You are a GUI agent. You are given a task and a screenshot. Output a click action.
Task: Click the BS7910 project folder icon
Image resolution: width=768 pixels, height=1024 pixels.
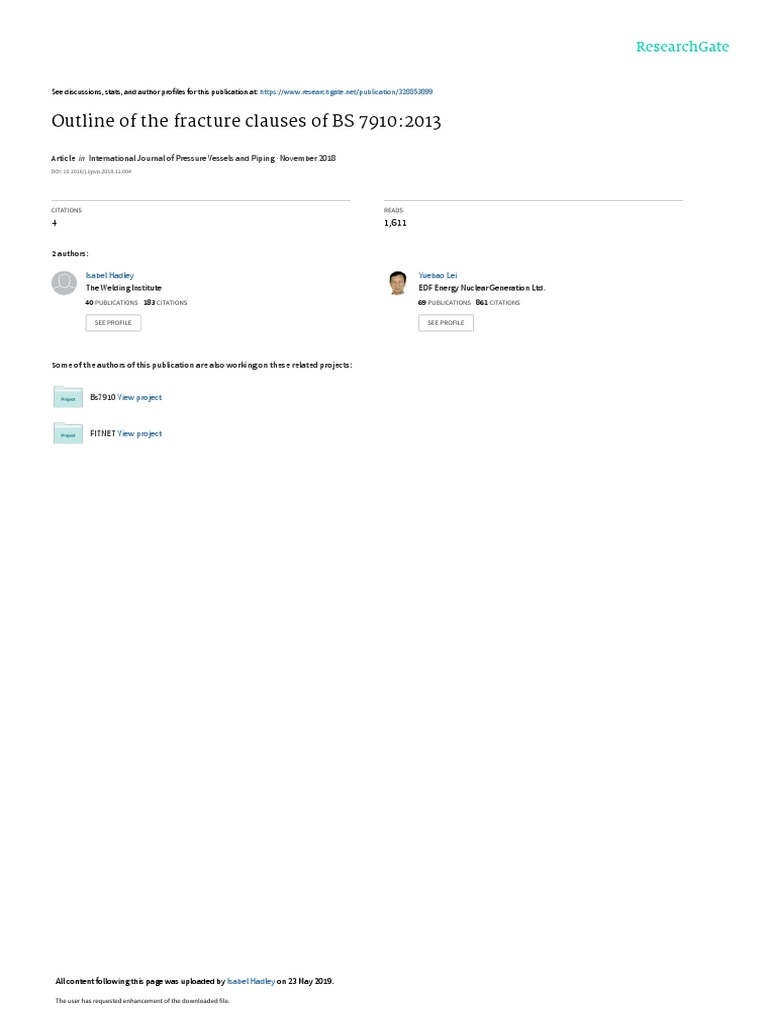[68, 397]
